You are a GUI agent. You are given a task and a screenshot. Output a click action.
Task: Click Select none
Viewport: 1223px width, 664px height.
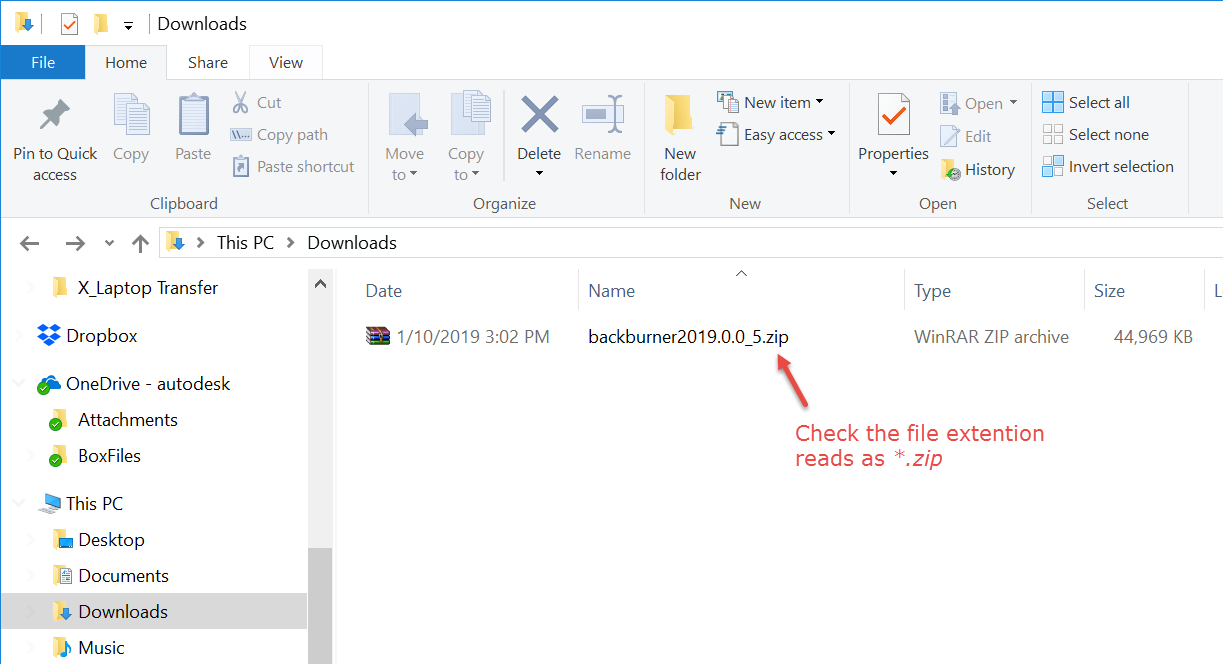tap(1095, 134)
